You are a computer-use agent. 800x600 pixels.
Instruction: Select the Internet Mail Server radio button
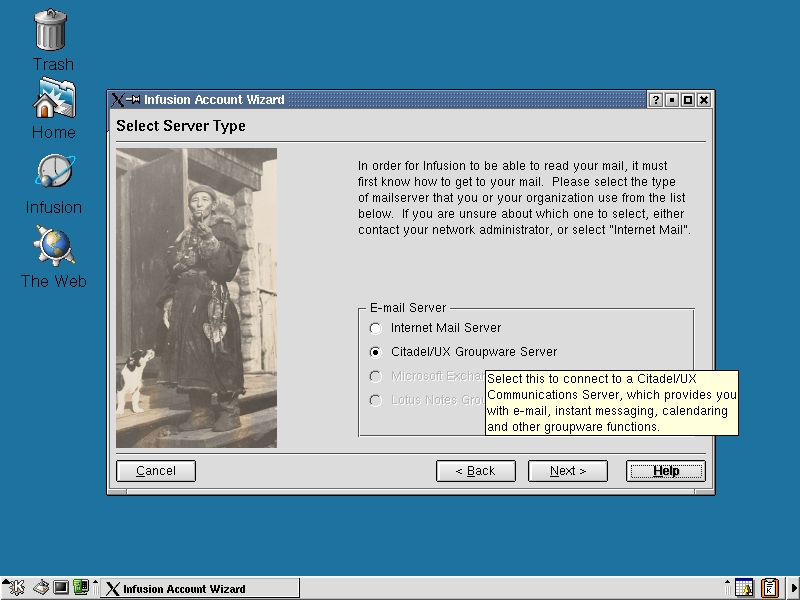(x=376, y=328)
